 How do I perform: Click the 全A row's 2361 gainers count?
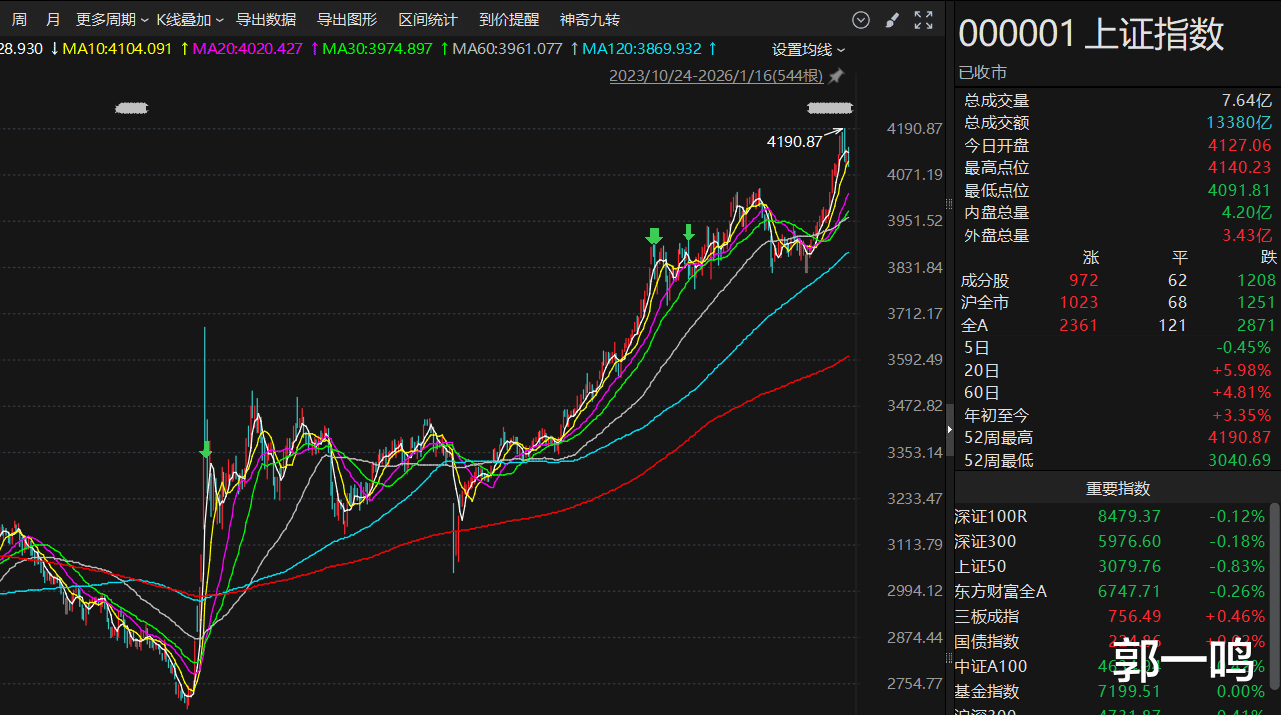tap(1078, 326)
